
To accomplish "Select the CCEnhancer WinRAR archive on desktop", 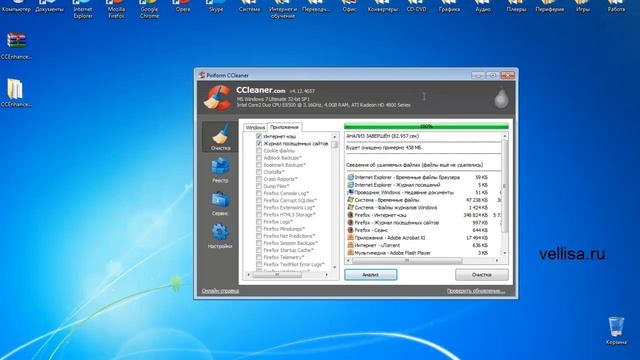I will [16, 46].
